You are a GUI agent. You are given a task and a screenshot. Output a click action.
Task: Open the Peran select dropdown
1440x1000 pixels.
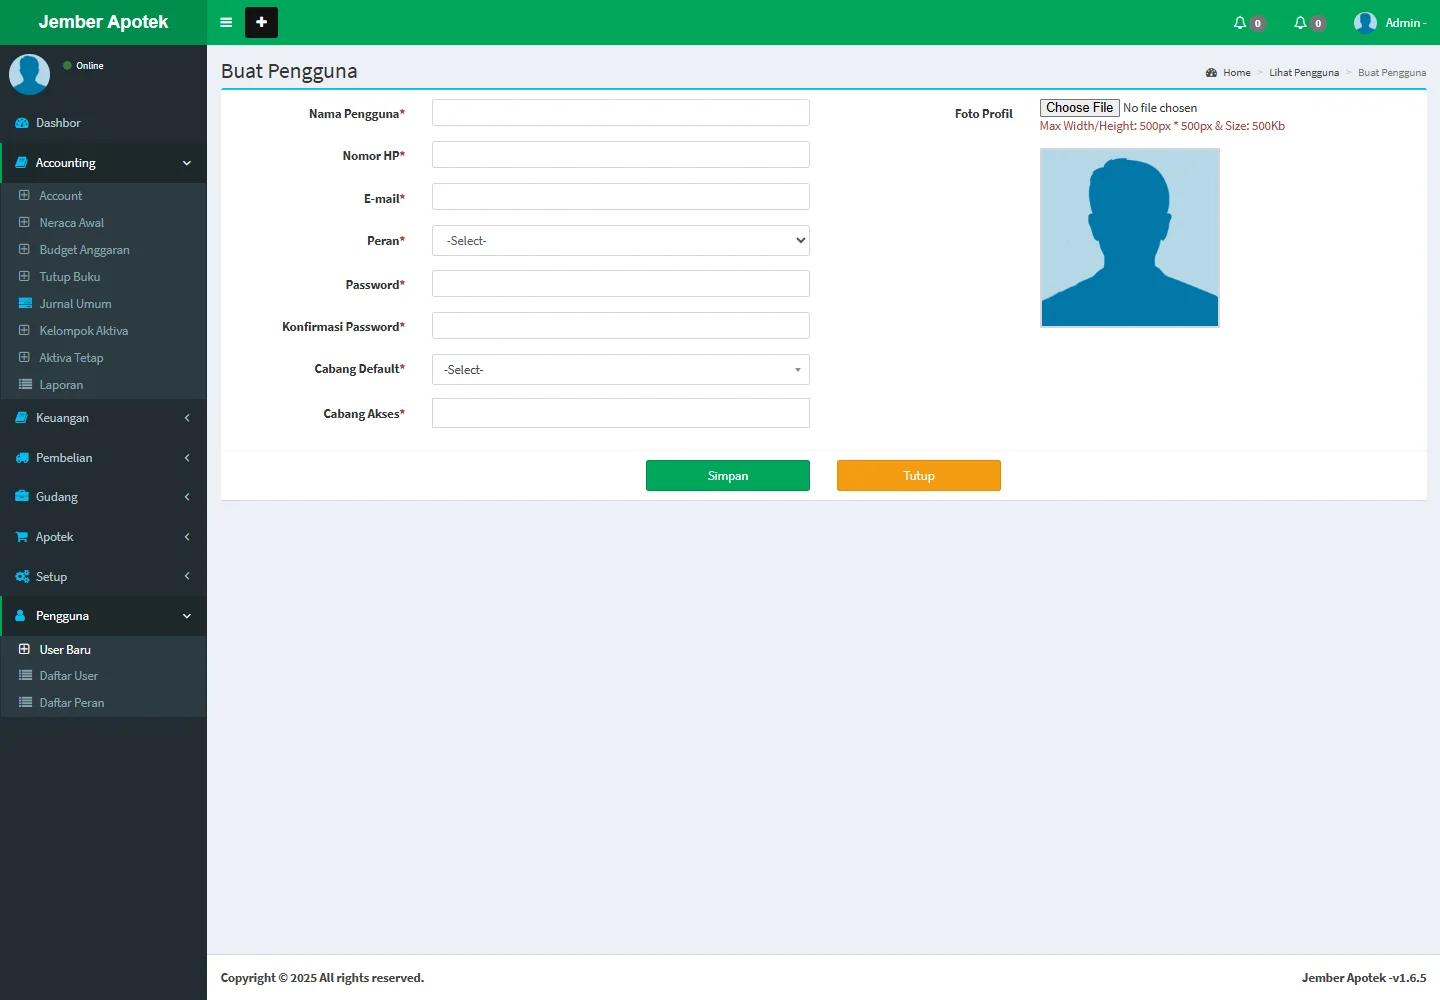pos(620,241)
